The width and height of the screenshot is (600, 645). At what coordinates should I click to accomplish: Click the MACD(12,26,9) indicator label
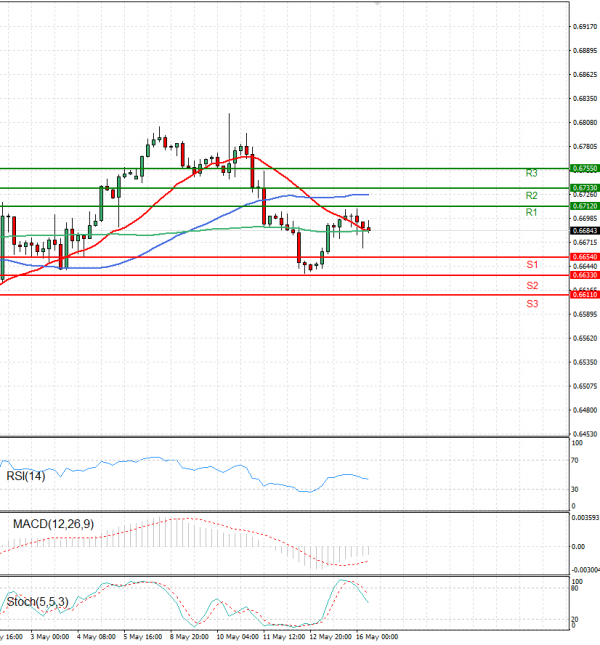(53, 524)
